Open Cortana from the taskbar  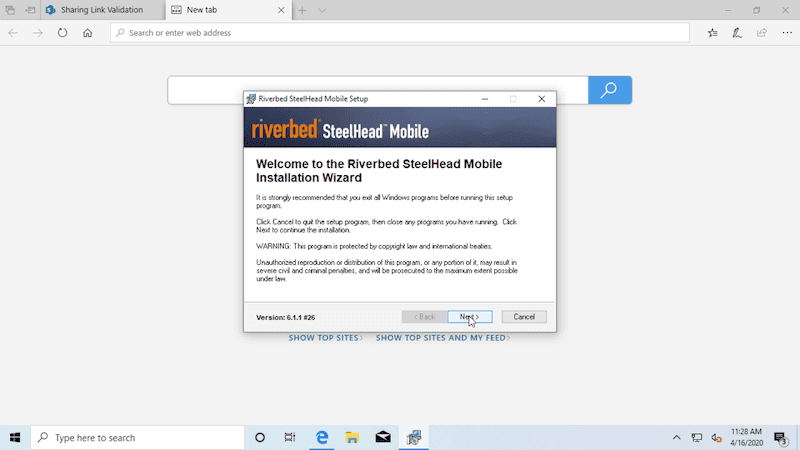tap(260, 437)
